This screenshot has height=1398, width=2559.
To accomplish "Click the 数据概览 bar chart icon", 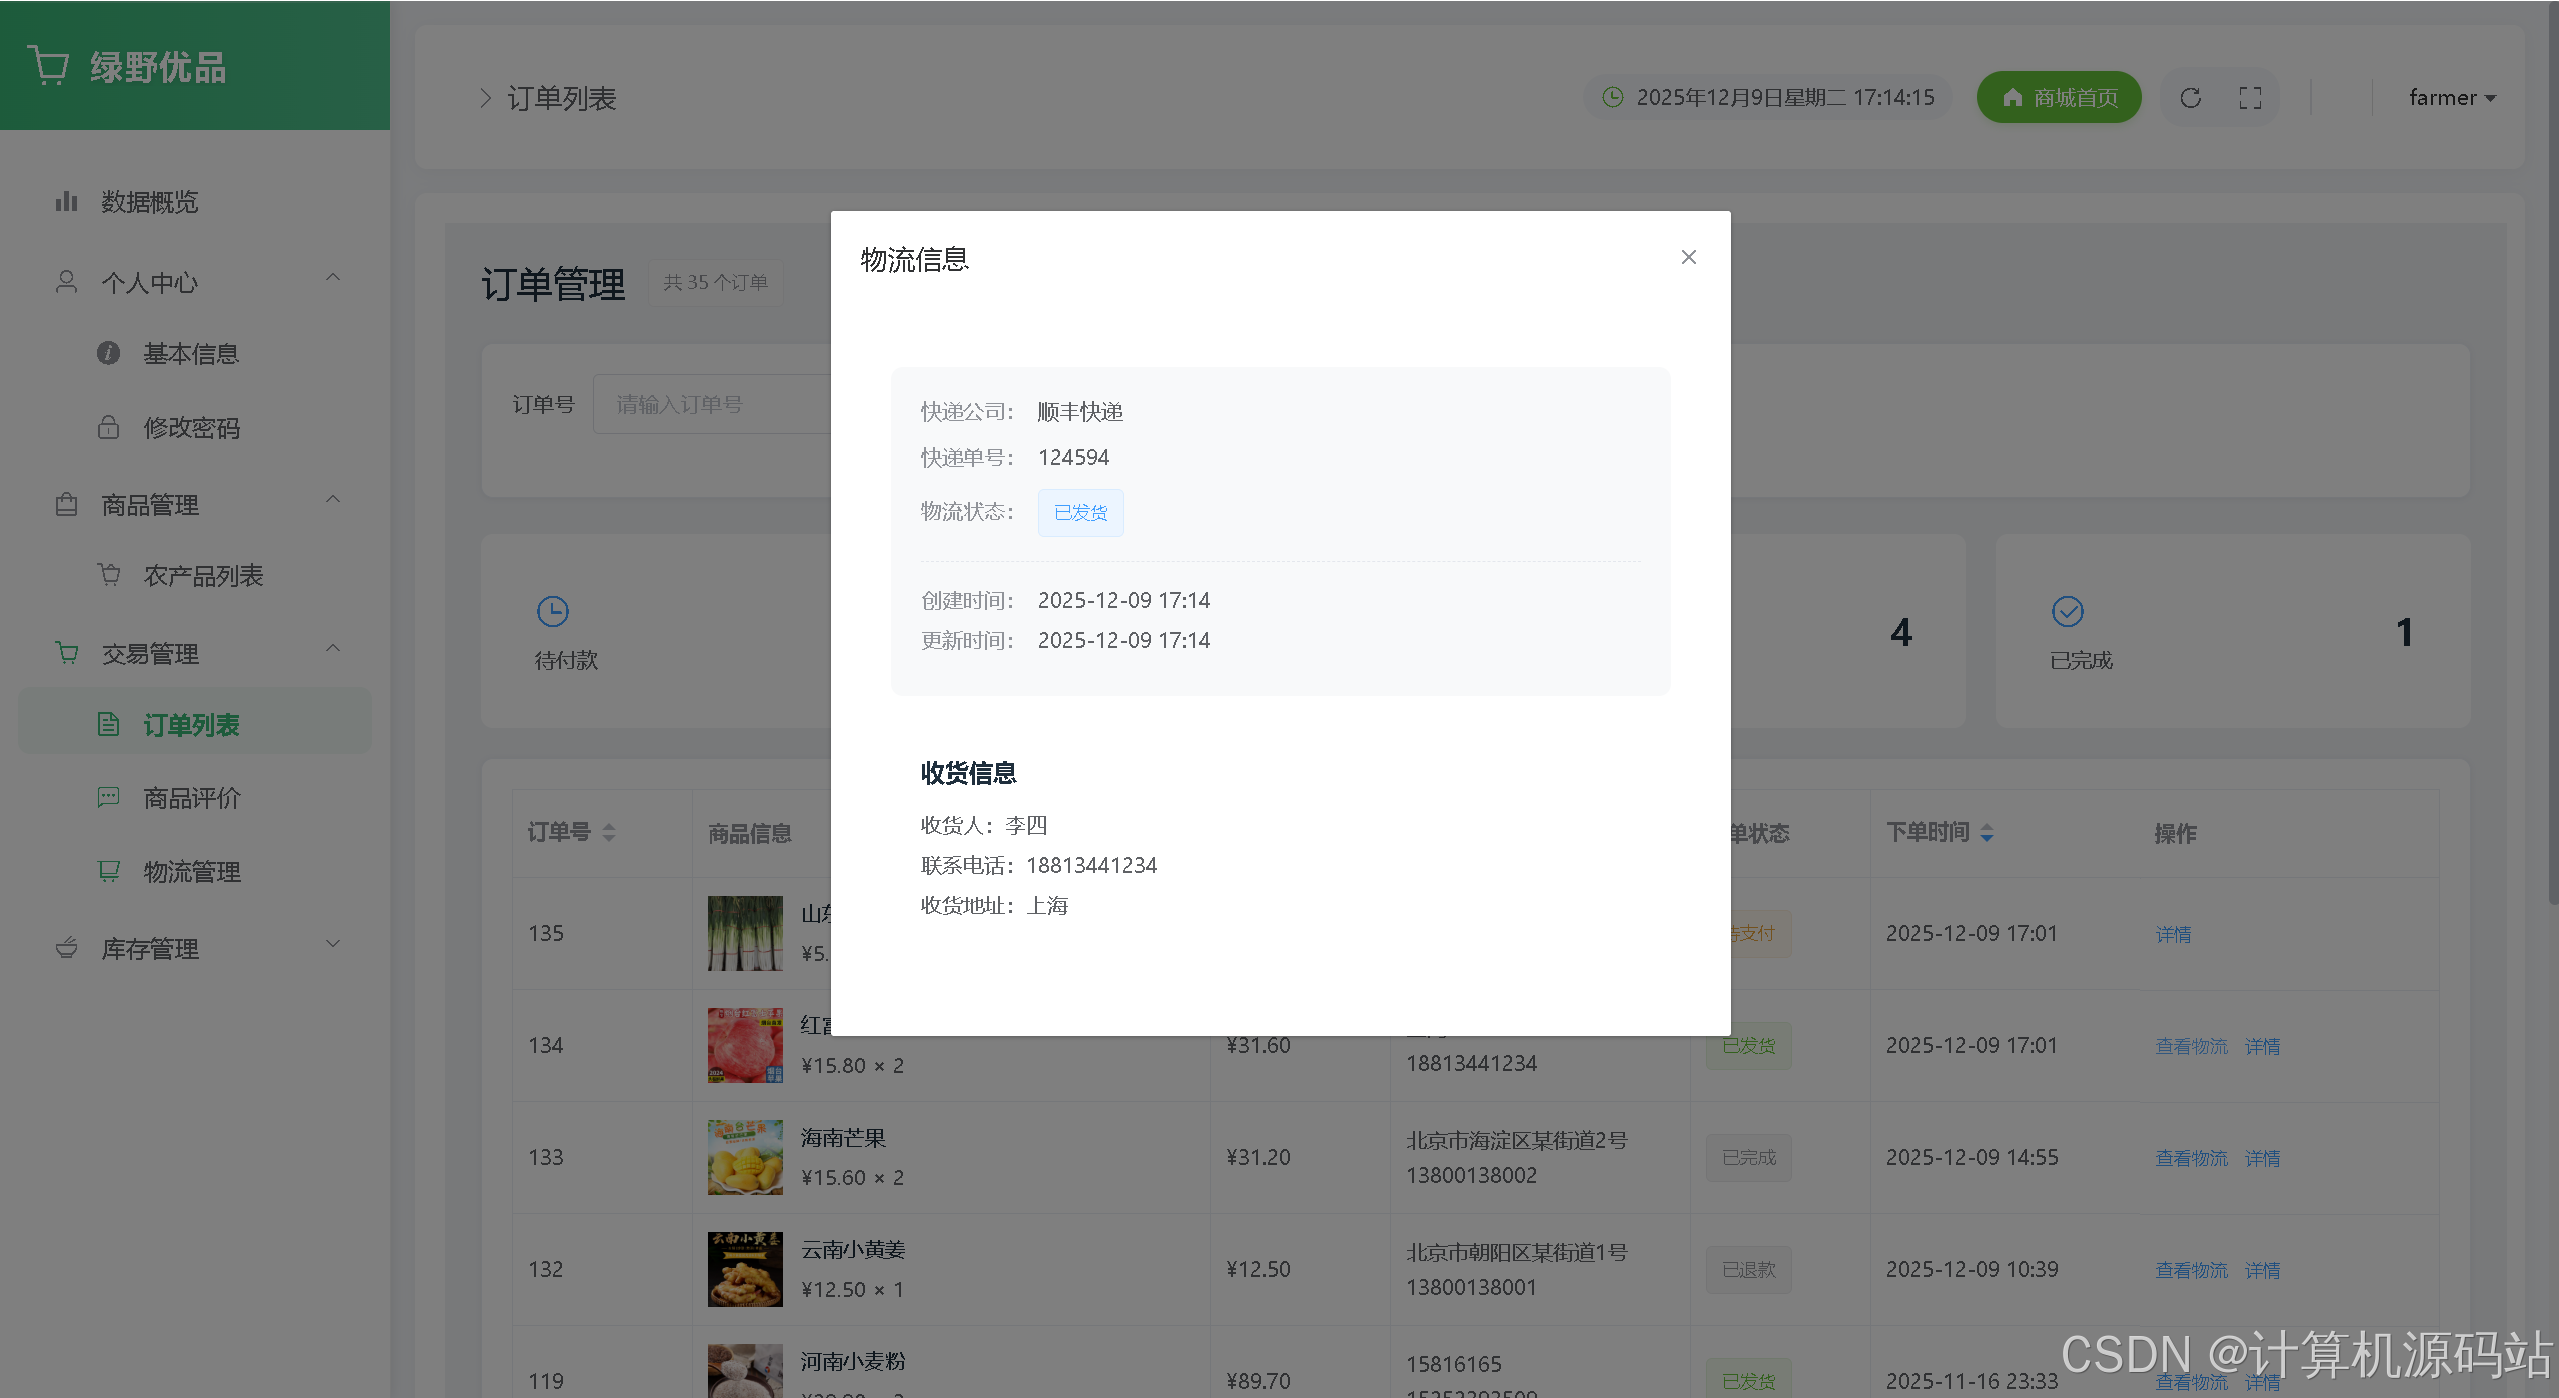I will (x=66, y=202).
